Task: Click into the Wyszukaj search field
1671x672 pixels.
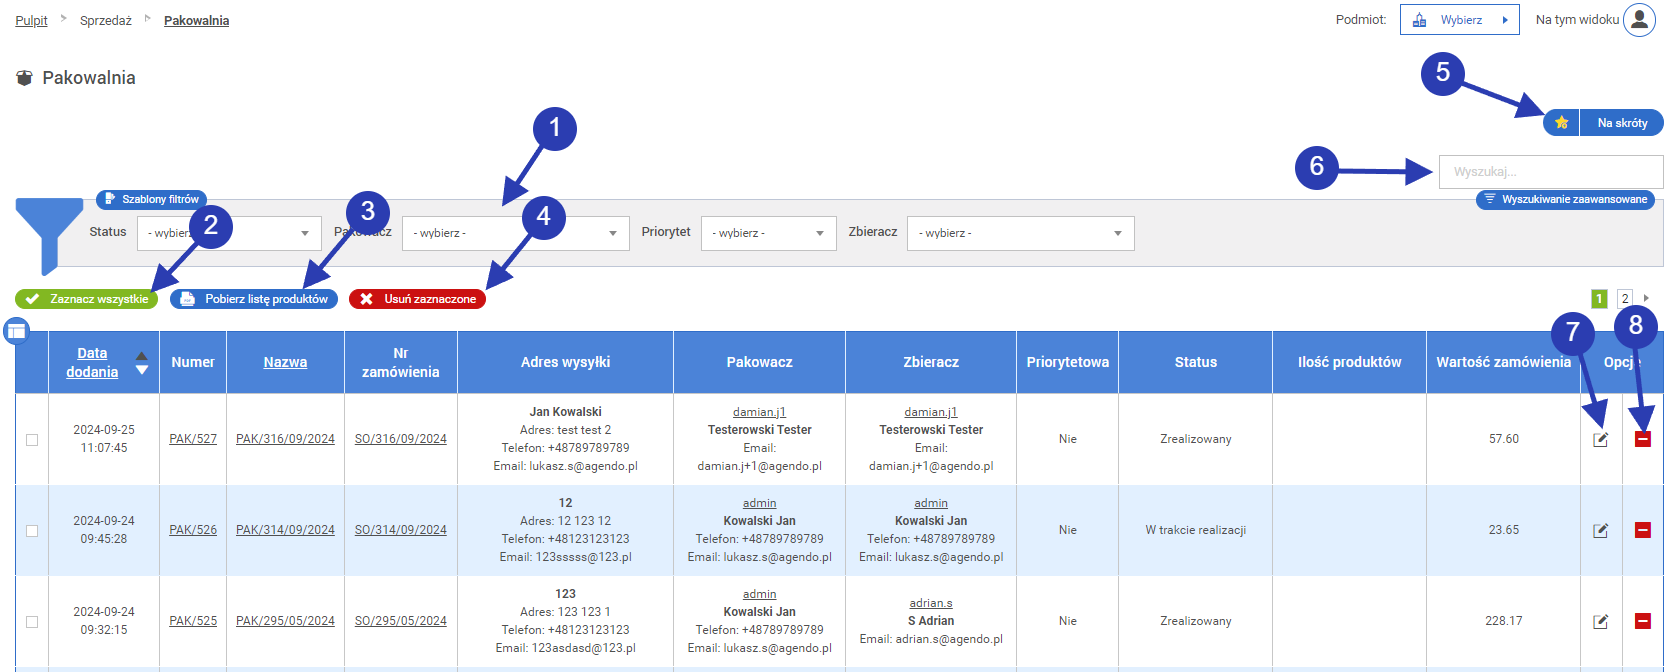Action: click(x=1549, y=172)
